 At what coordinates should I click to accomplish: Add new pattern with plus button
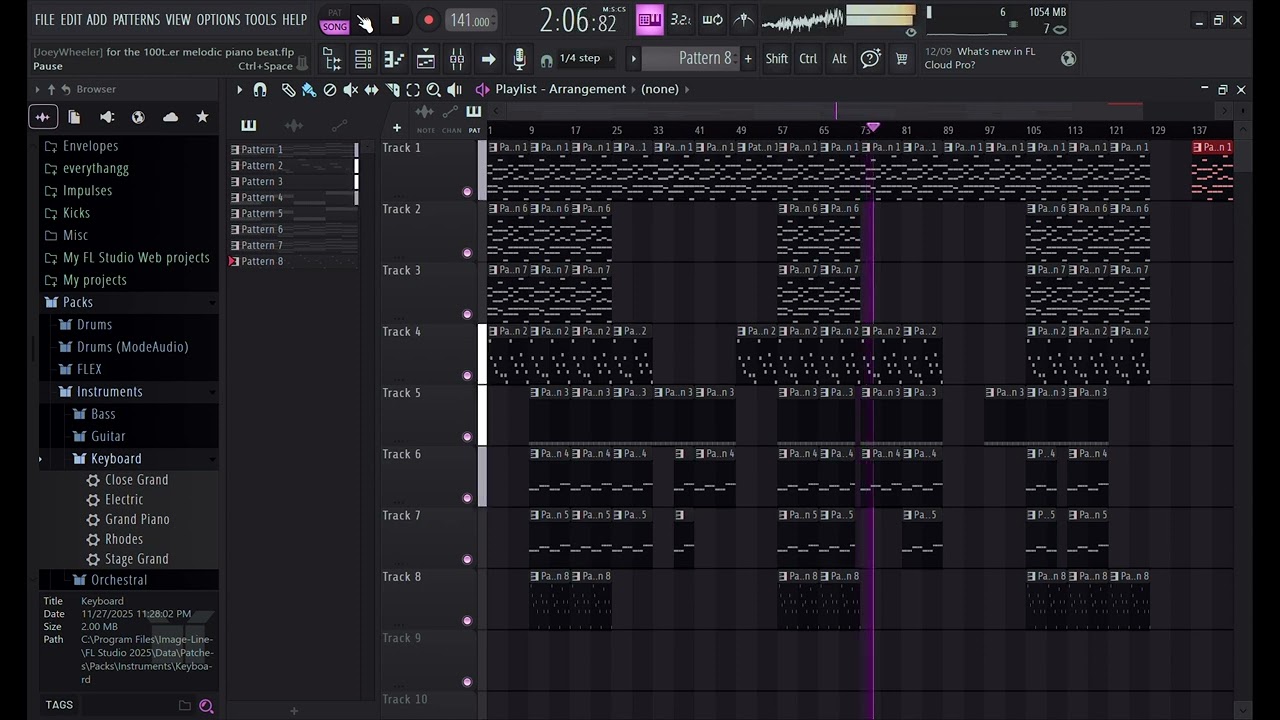(747, 59)
